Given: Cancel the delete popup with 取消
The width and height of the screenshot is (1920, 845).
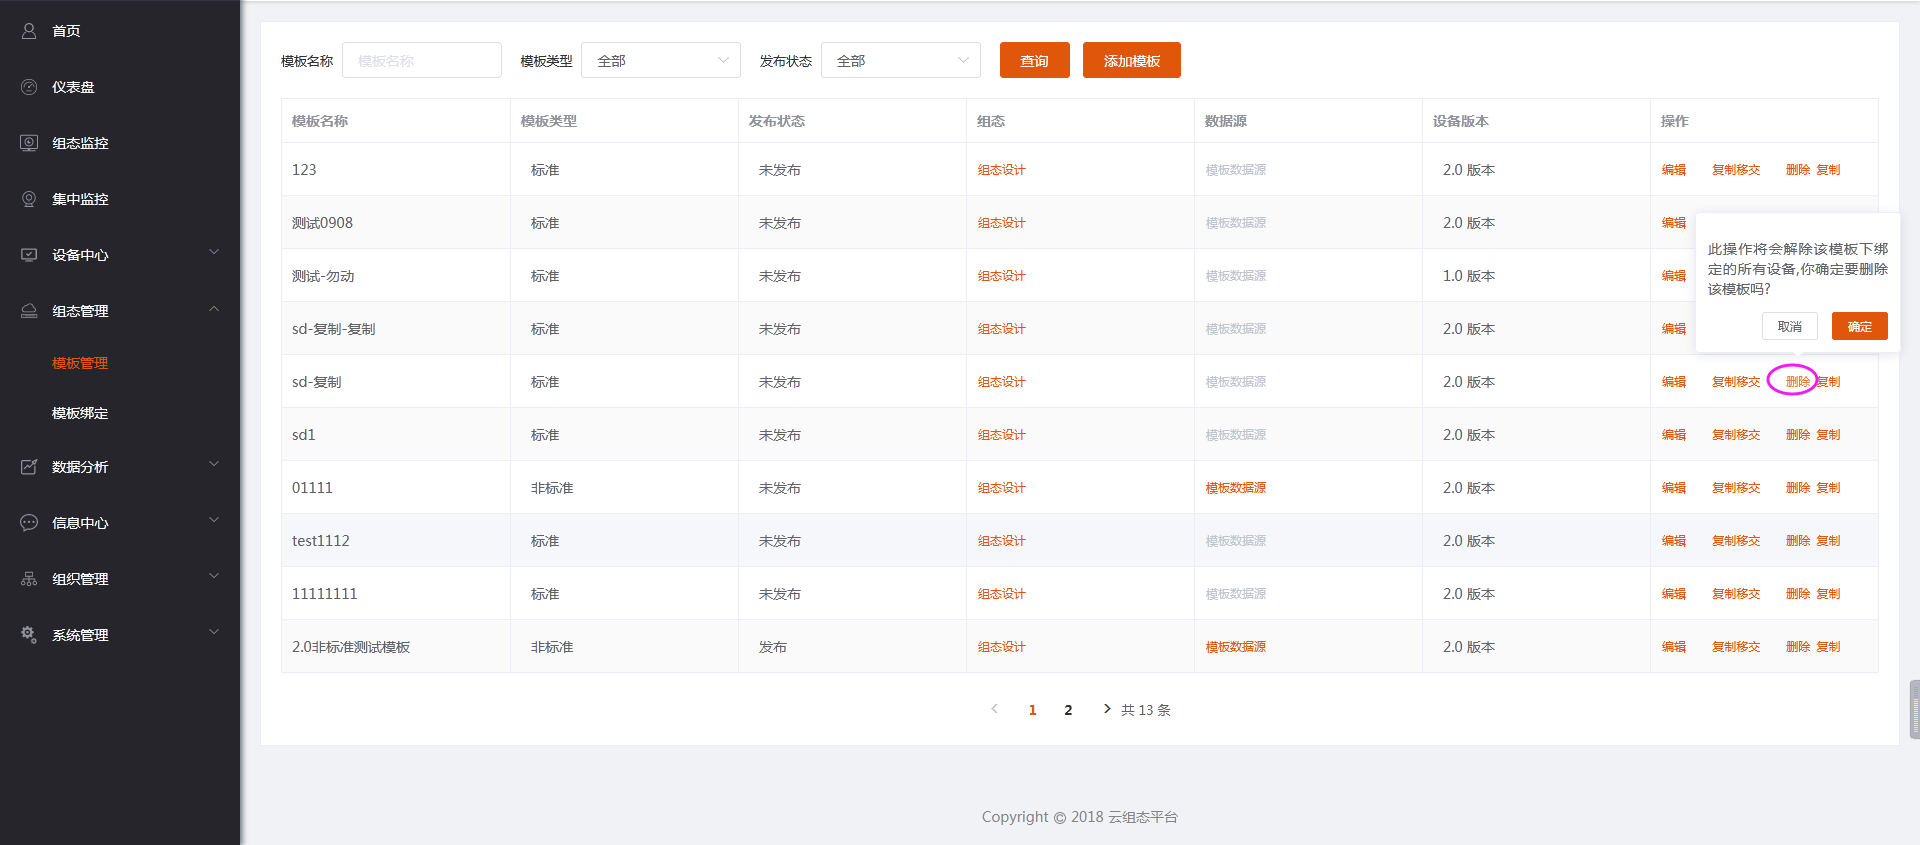Looking at the screenshot, I should click(1789, 327).
